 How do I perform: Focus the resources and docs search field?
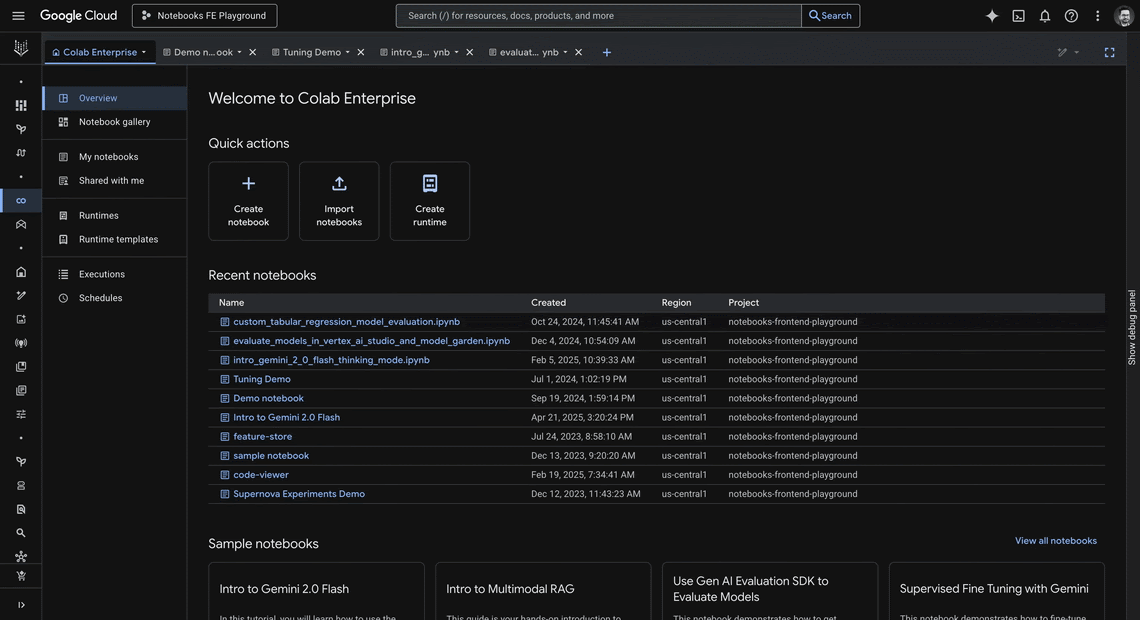(598, 15)
